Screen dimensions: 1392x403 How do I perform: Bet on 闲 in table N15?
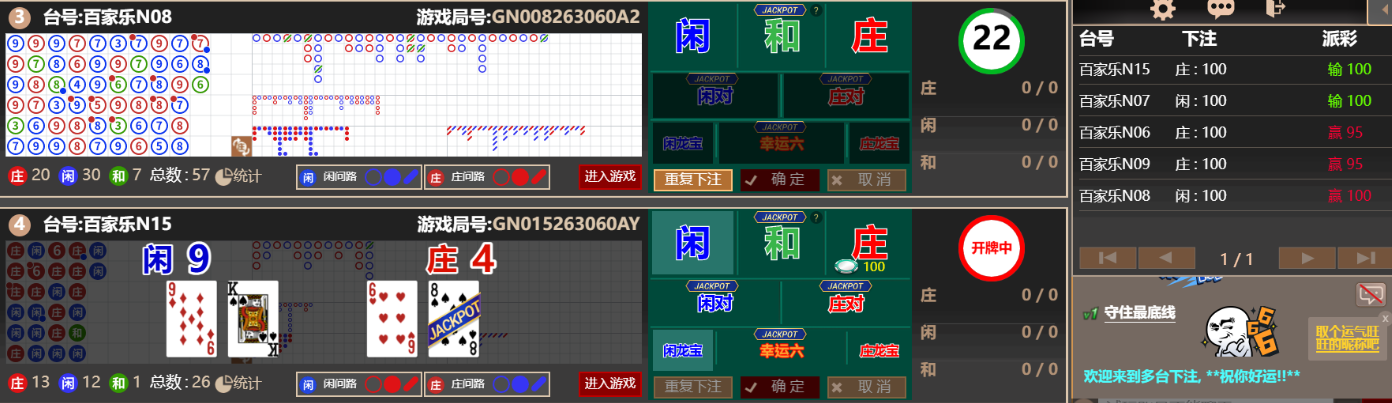click(x=693, y=243)
